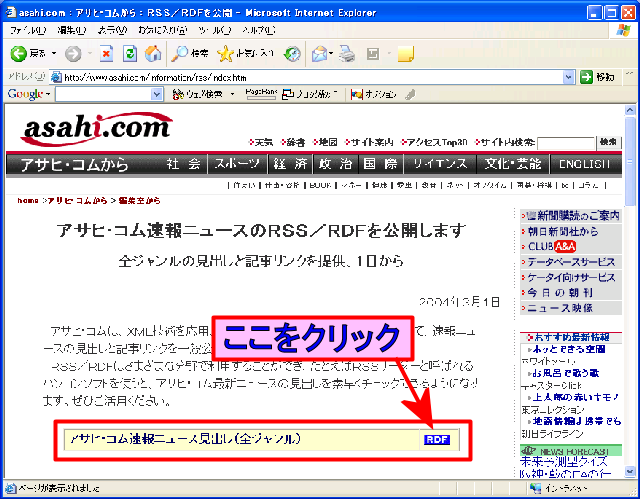Open the View menu
The height and width of the screenshot is (499, 640).
pyautogui.click(x=112, y=30)
